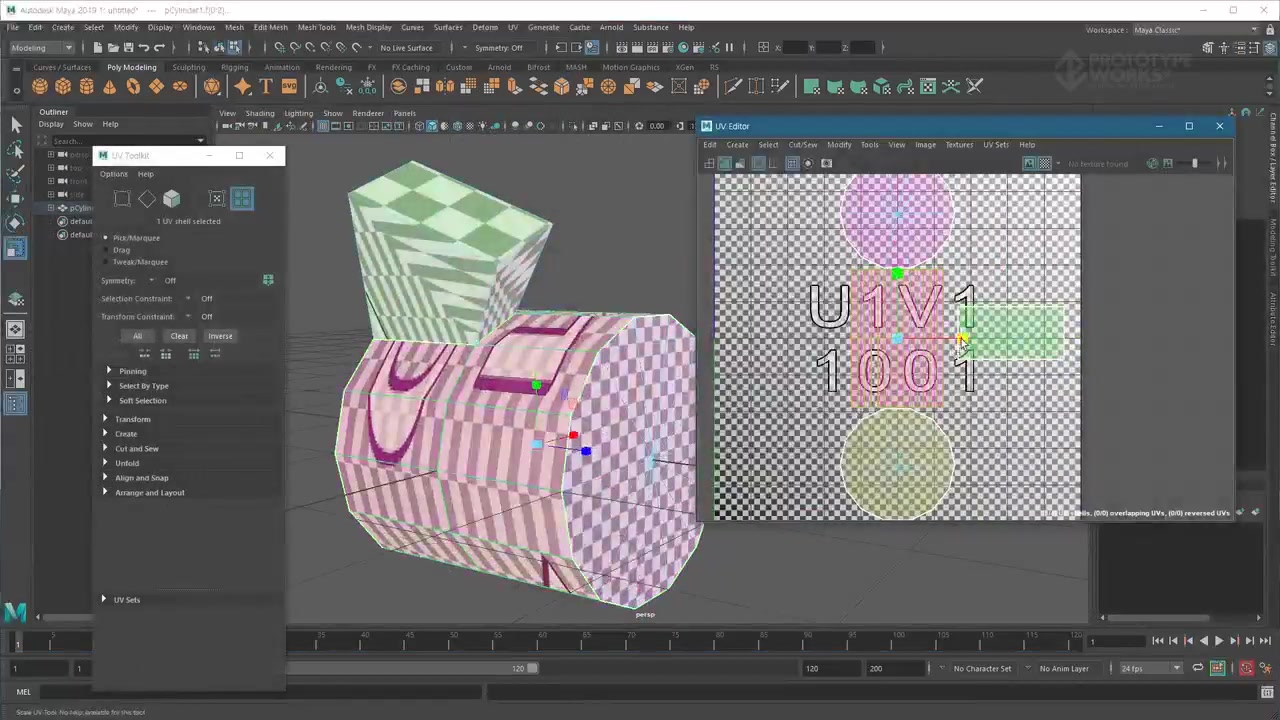Click the Select tool arrow in toolbox
The width and height of the screenshot is (1280, 720).
(x=15, y=124)
